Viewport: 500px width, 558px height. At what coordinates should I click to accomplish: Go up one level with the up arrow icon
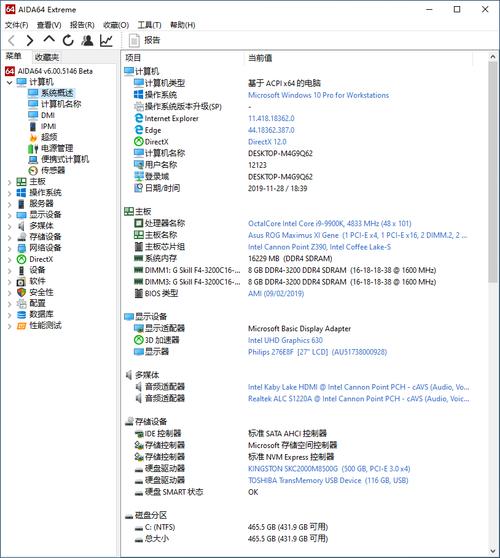click(x=49, y=39)
